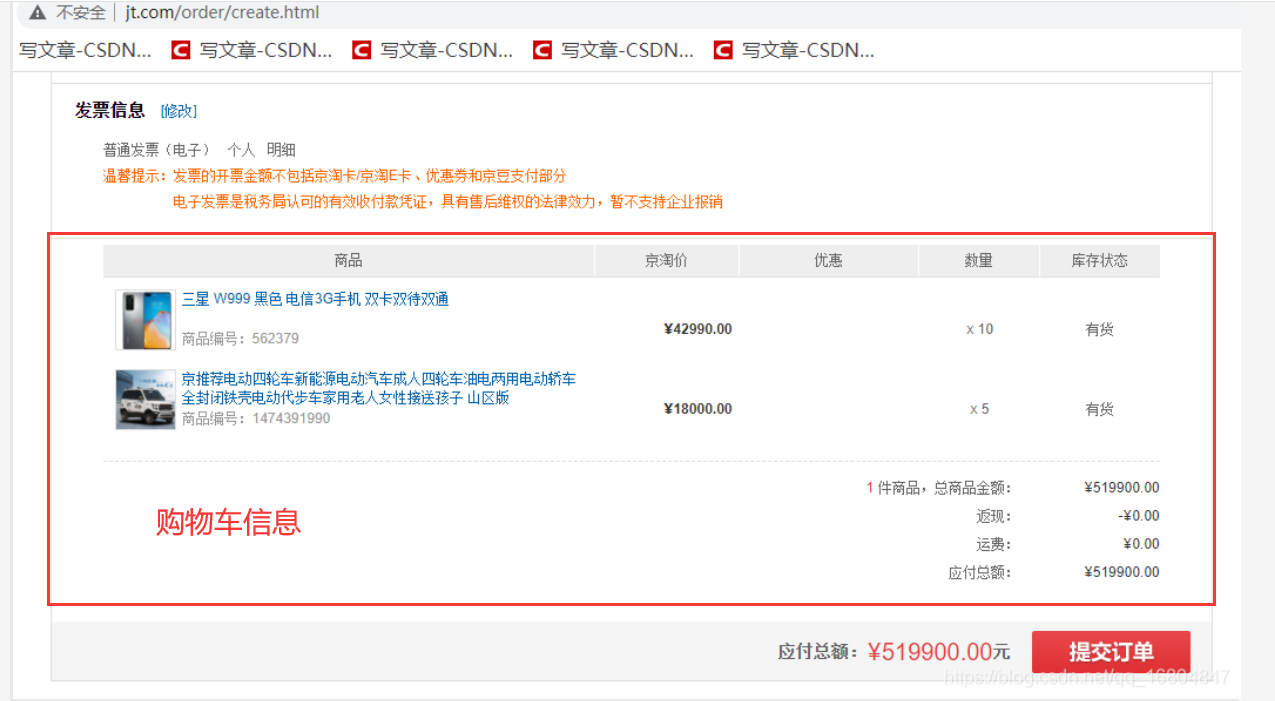Viewport: 1275px width, 701px height.
Task: Click the price ¥18000.00
Action: 698,409
